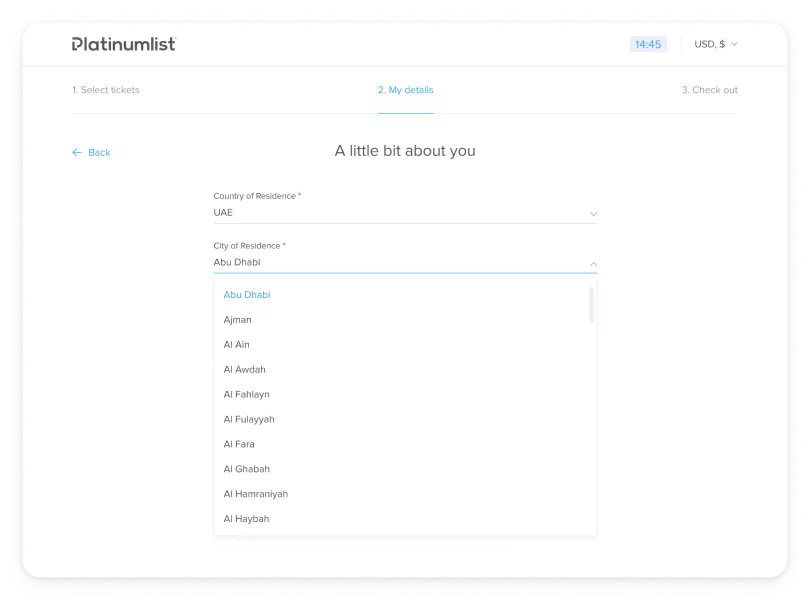Select Al Awdah option

coord(245,370)
